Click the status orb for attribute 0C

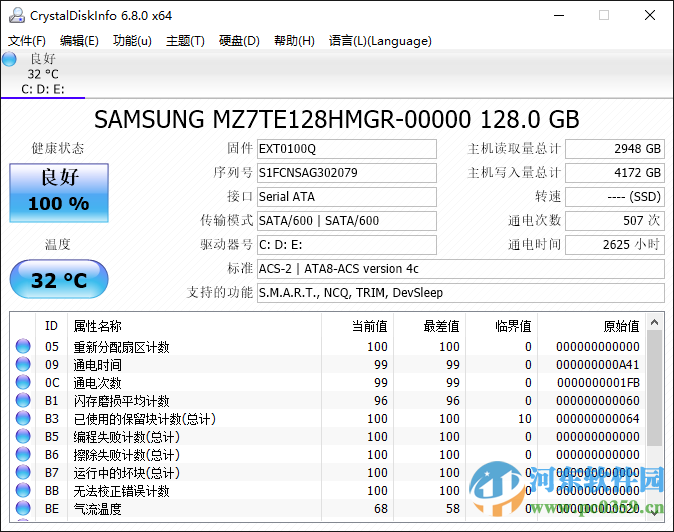point(23,382)
